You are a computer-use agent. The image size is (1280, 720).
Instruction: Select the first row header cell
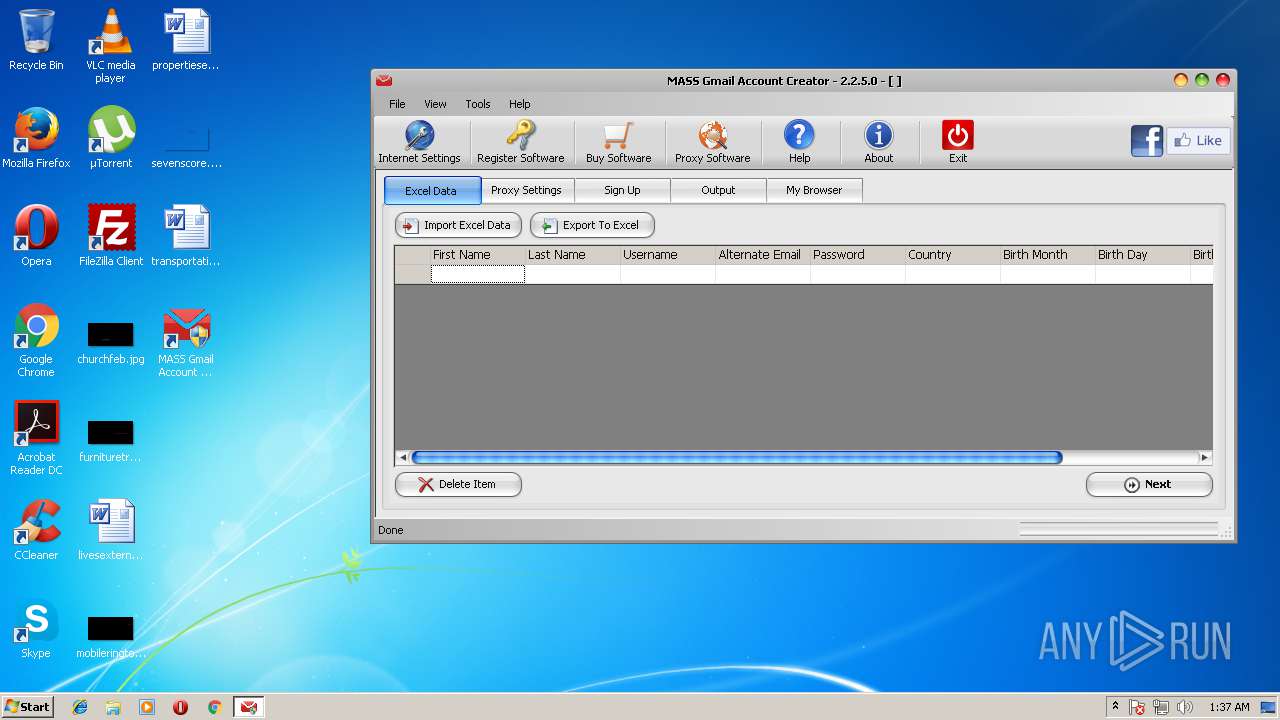(x=412, y=274)
